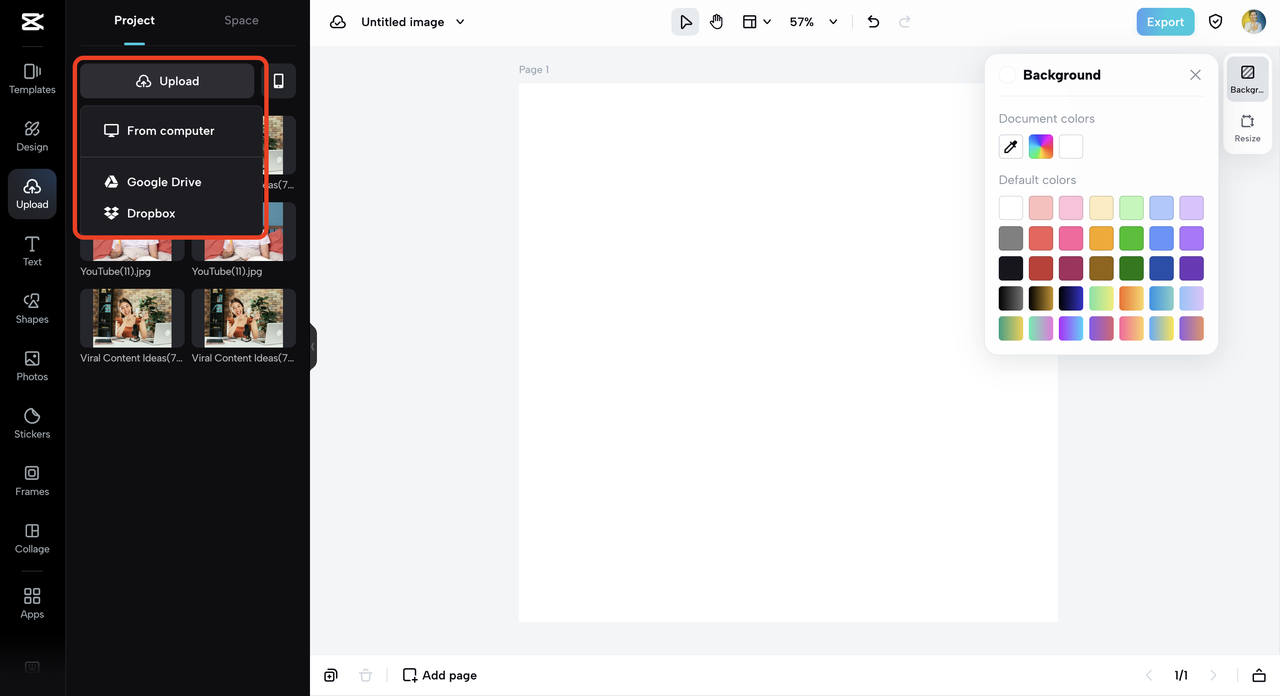The height and width of the screenshot is (696, 1280).
Task: Close the Background panel
Action: [1195, 75]
